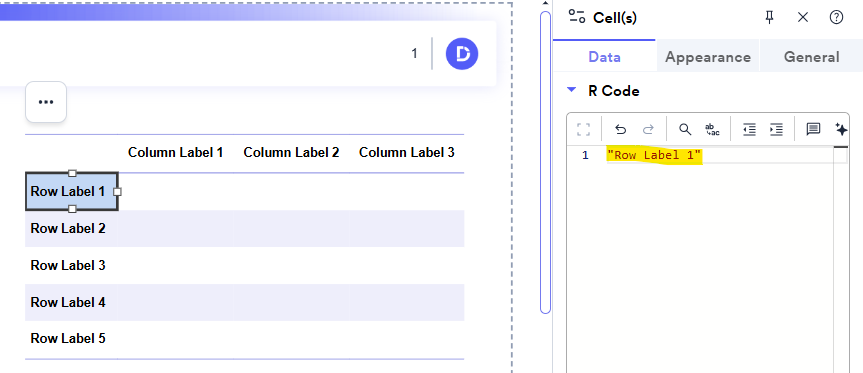Image resolution: width=863 pixels, height=373 pixels.
Task: Click the scrollbar up arrow
Action: point(545,3)
